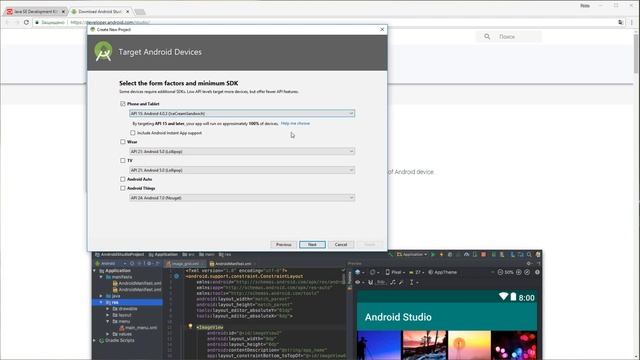The width and height of the screenshot is (640, 360).
Task: Click the build hammer icon in Android Studio toolbar
Action: pyautogui.click(x=391, y=254)
